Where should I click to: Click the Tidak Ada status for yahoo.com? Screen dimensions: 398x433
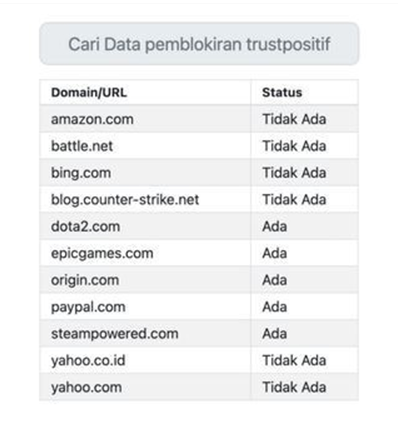point(294,387)
